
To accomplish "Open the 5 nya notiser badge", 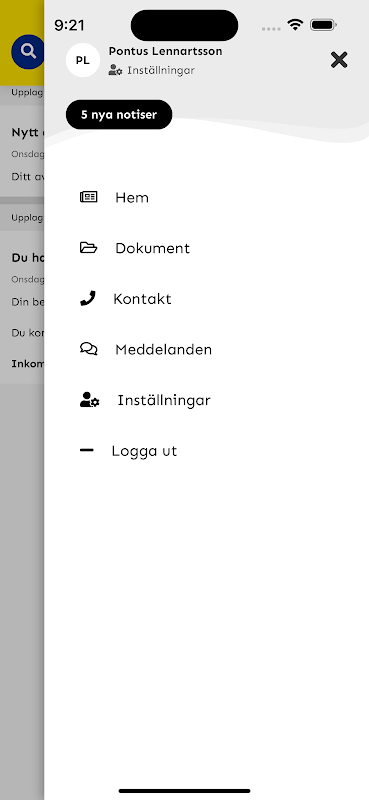I will [119, 114].
